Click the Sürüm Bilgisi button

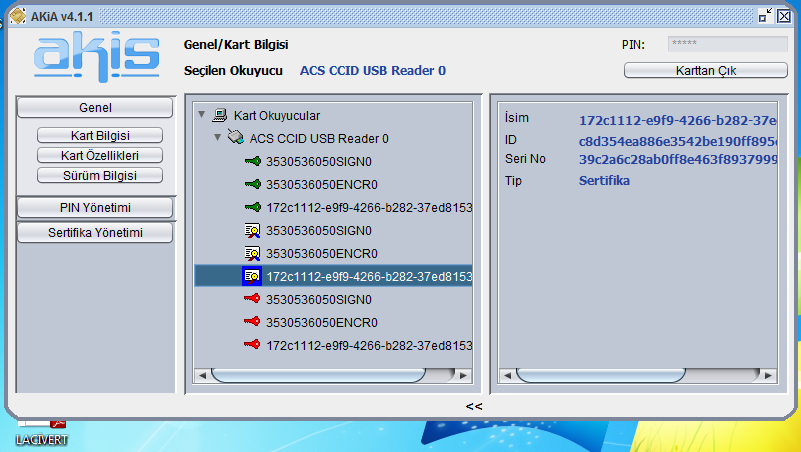pyautogui.click(x=100, y=175)
